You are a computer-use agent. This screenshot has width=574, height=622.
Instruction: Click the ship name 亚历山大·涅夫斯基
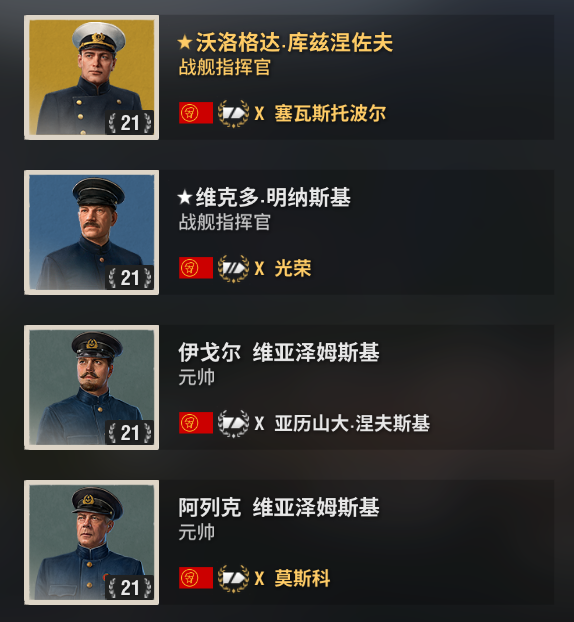tap(352, 423)
